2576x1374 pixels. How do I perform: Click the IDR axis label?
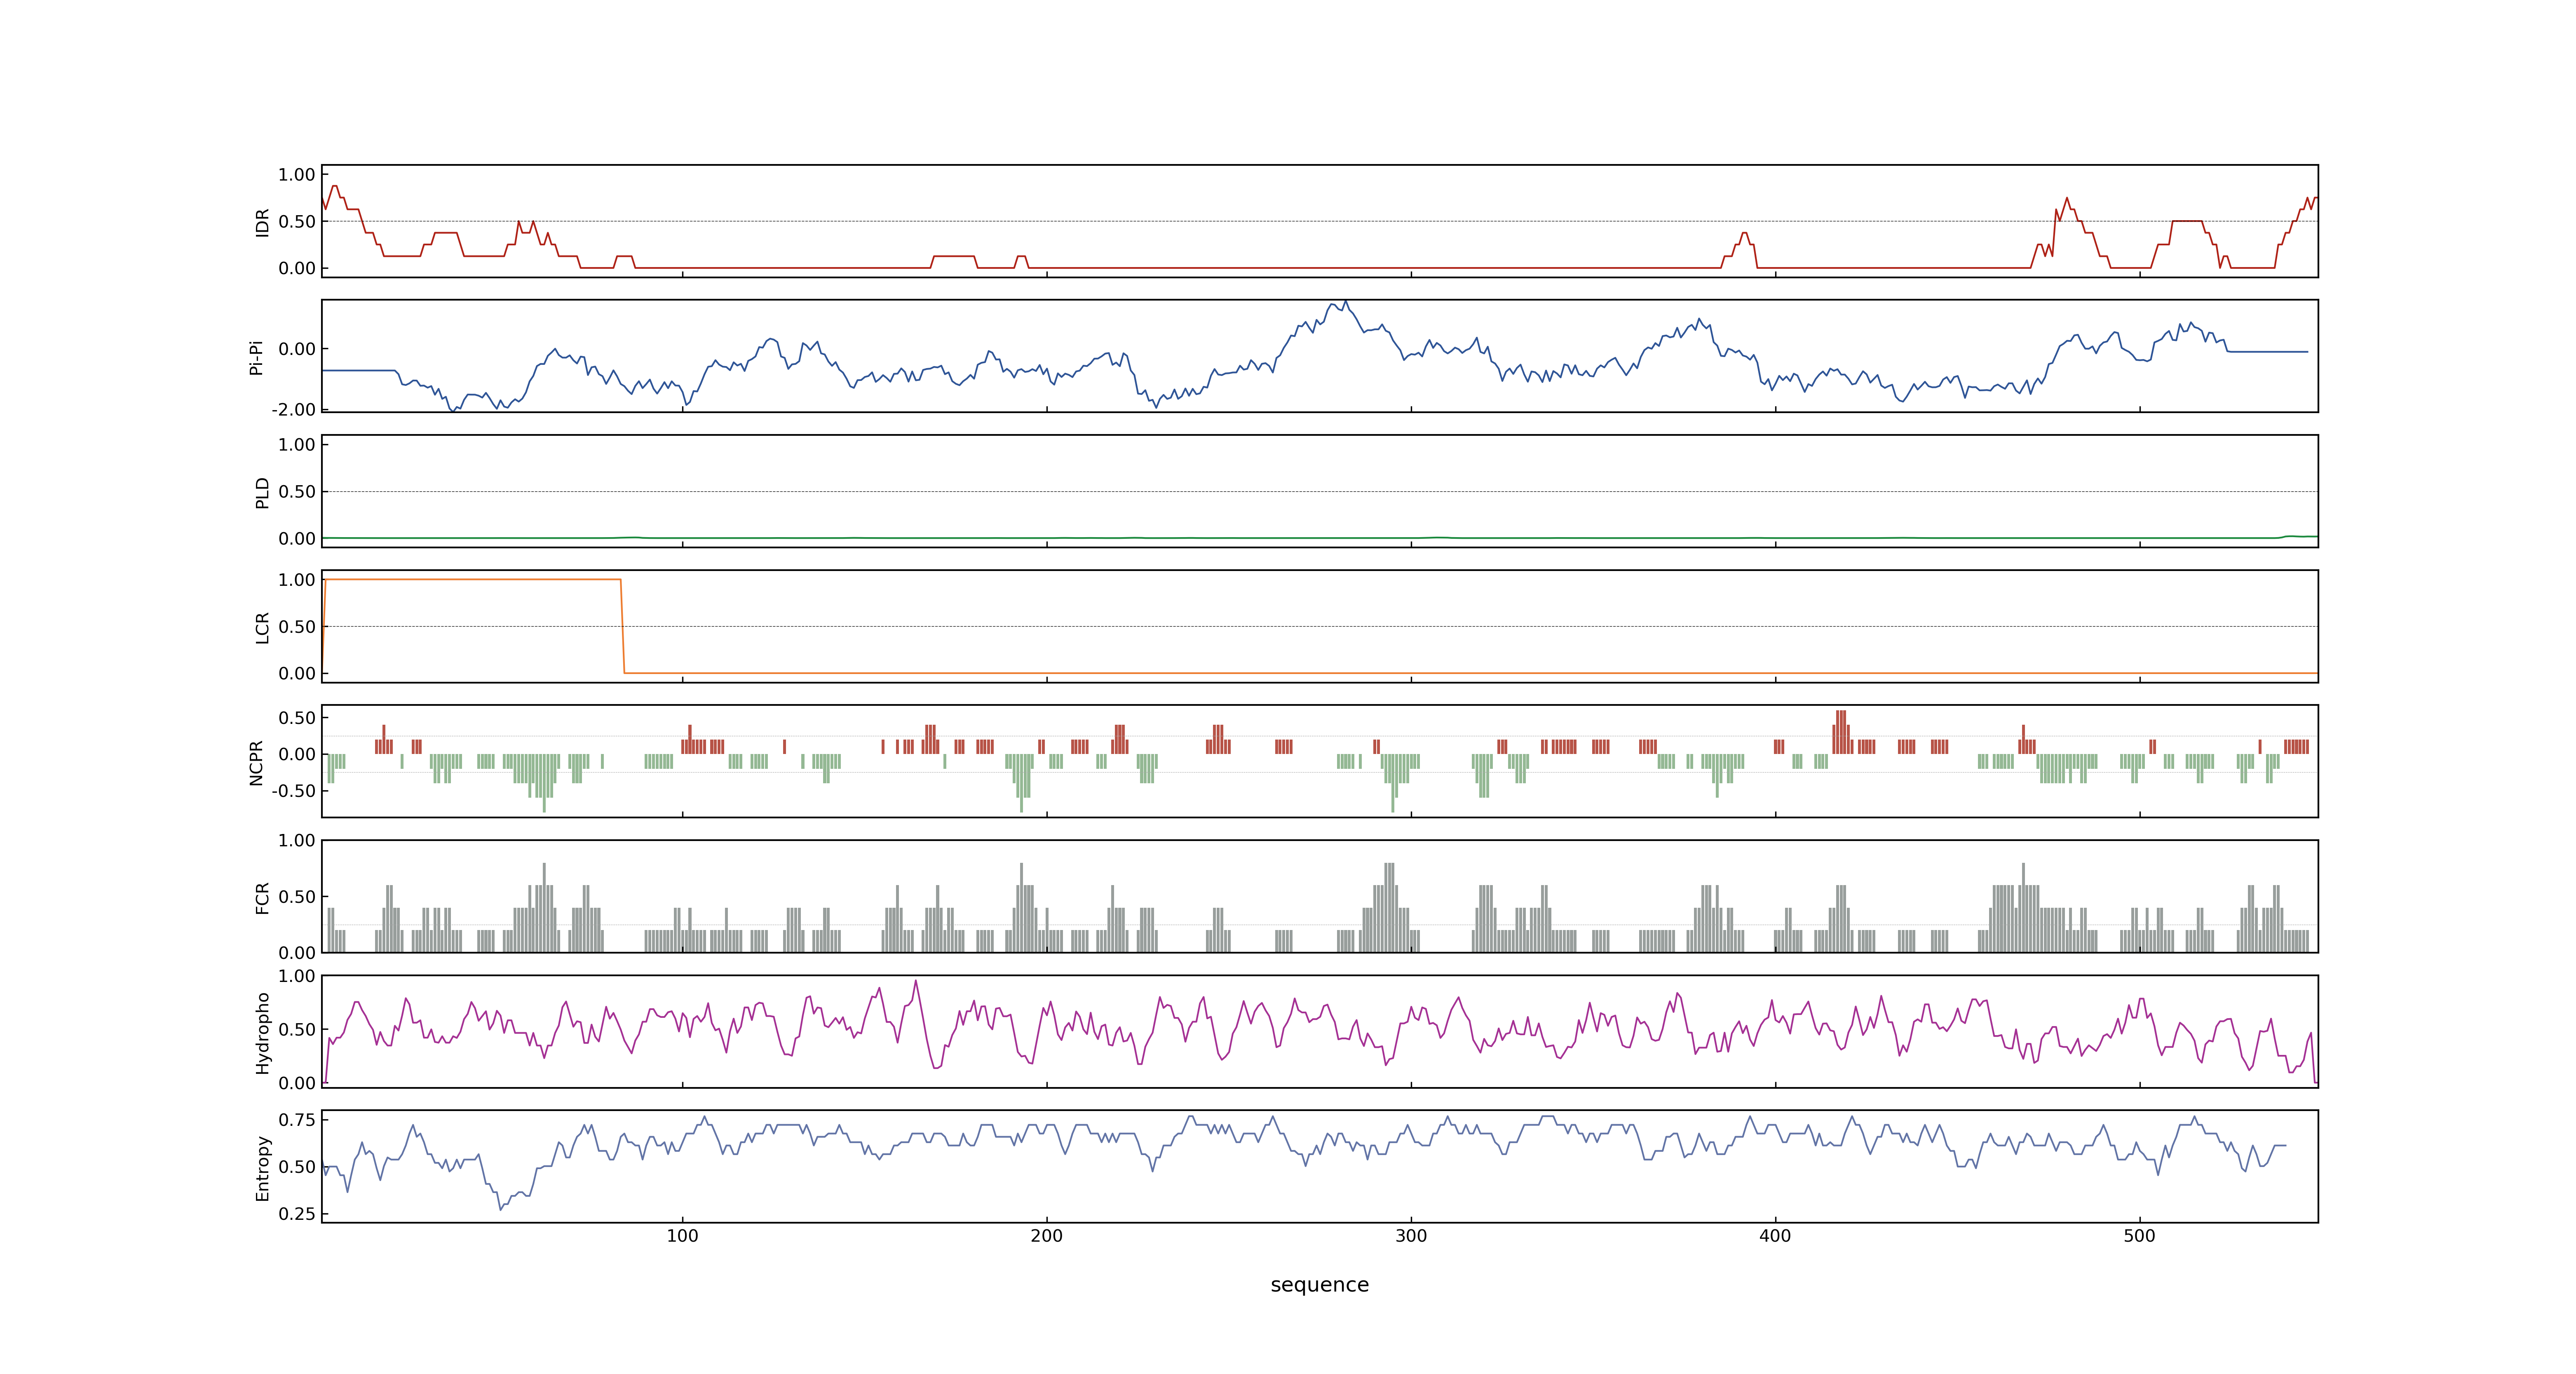pyautogui.click(x=262, y=222)
